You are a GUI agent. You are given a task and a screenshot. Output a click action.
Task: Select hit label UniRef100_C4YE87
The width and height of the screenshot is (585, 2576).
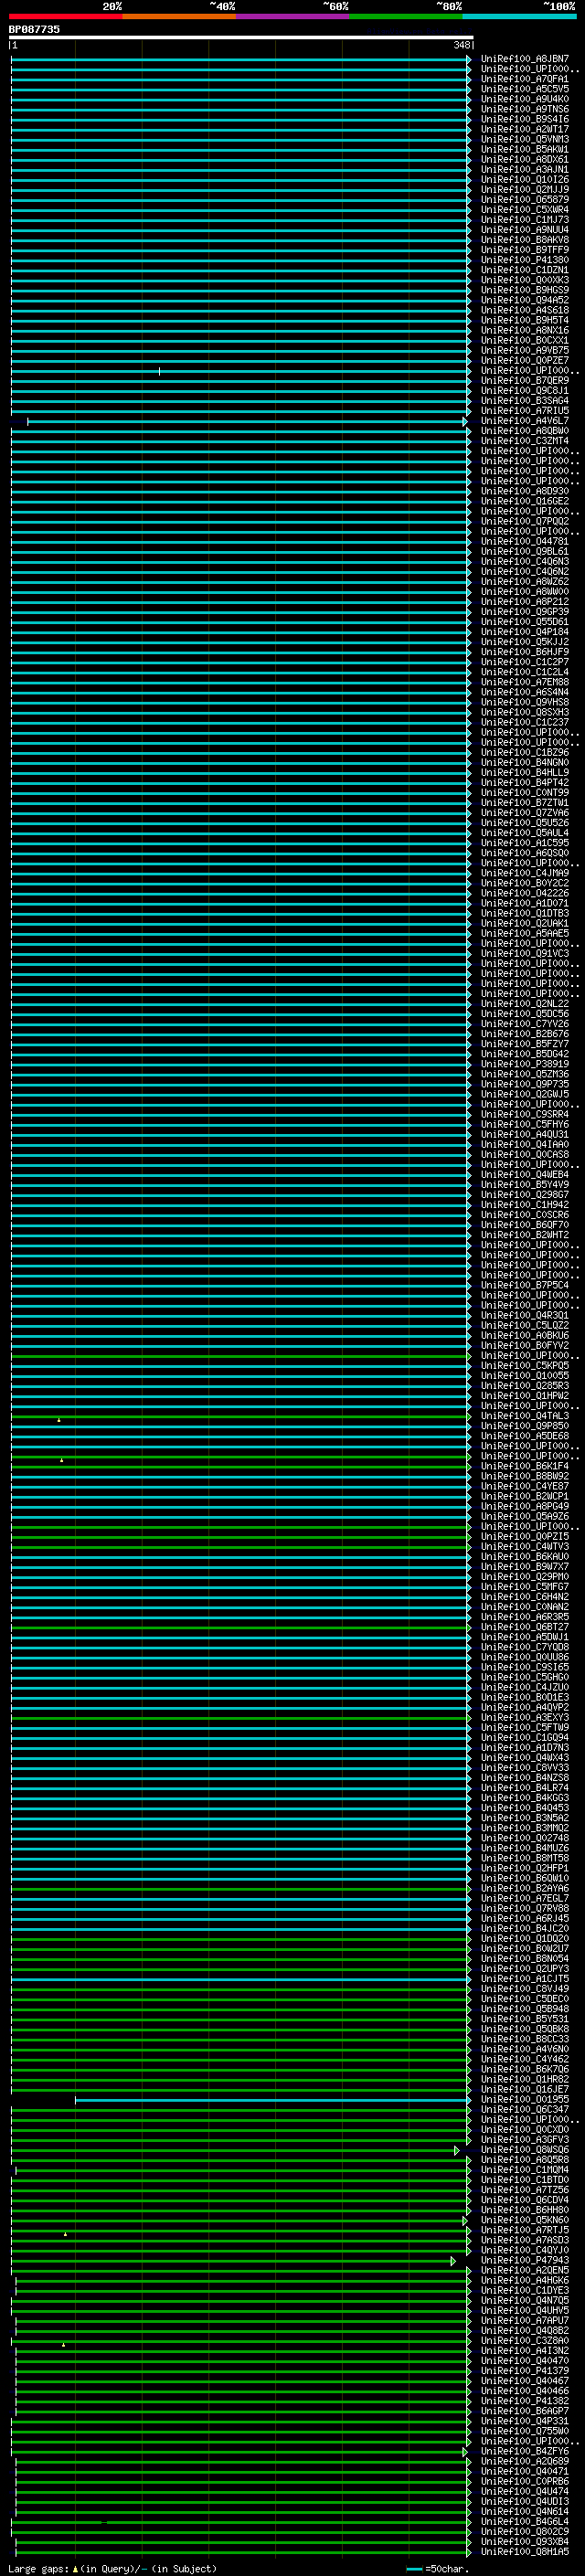(524, 1486)
